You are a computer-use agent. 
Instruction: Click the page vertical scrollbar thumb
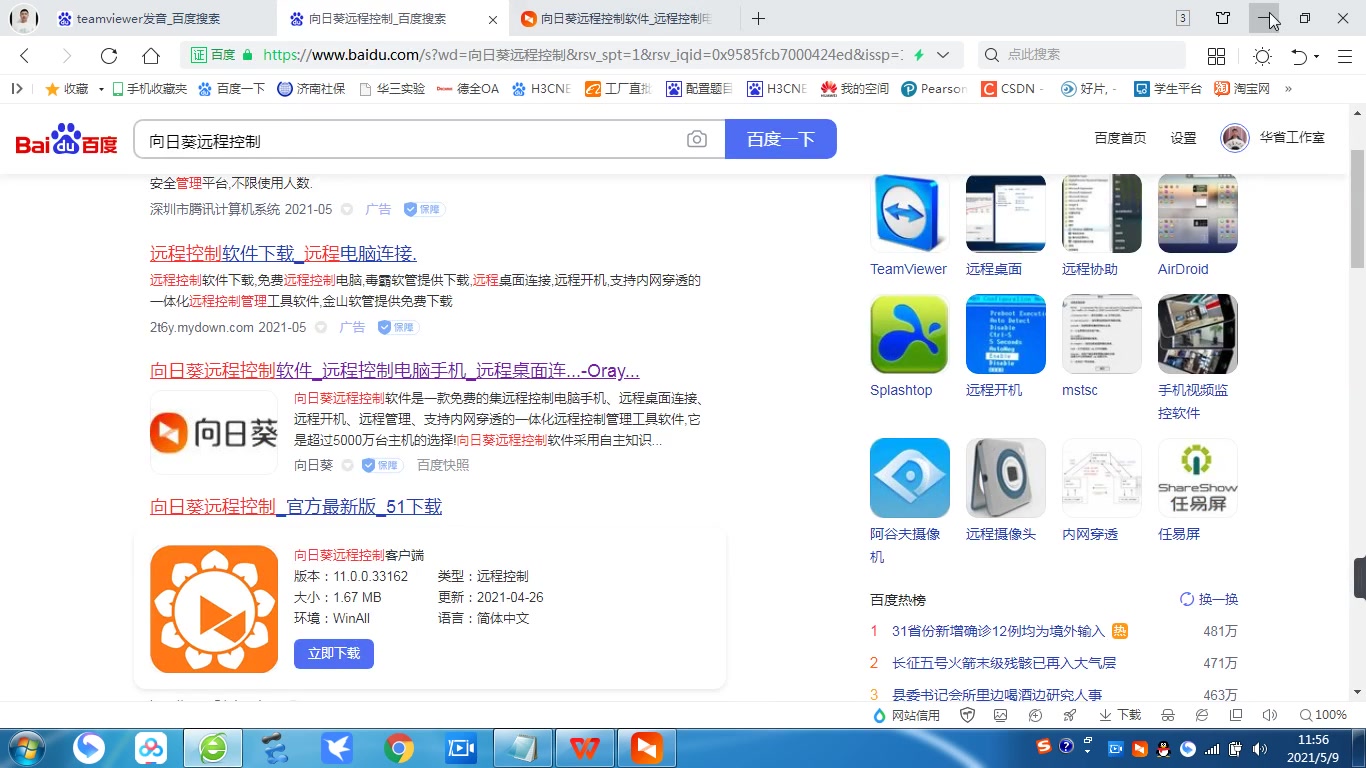click(1357, 208)
